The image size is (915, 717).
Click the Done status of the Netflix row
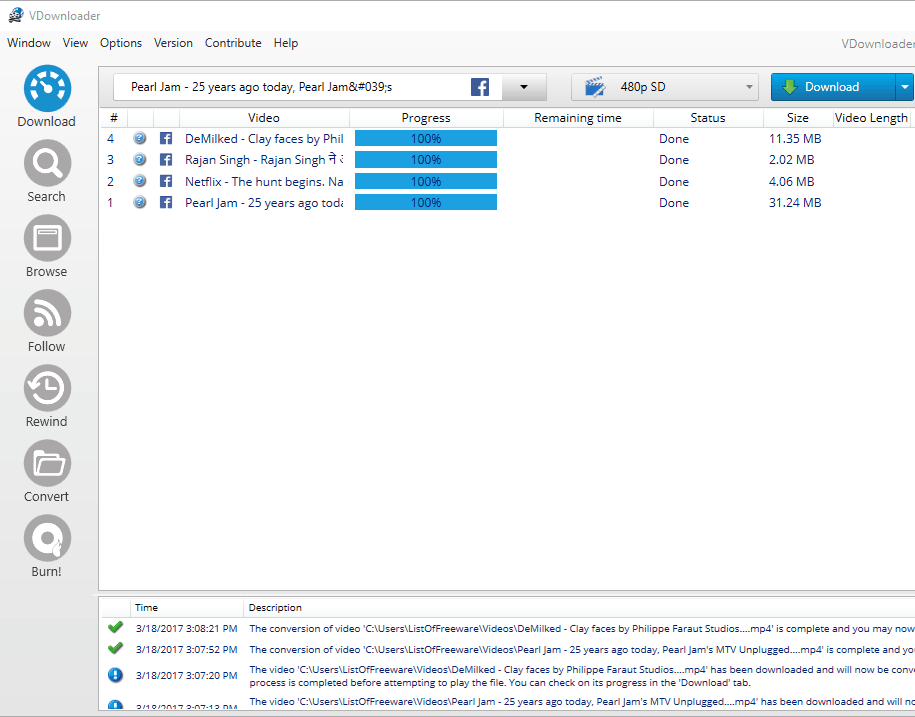pyautogui.click(x=674, y=181)
